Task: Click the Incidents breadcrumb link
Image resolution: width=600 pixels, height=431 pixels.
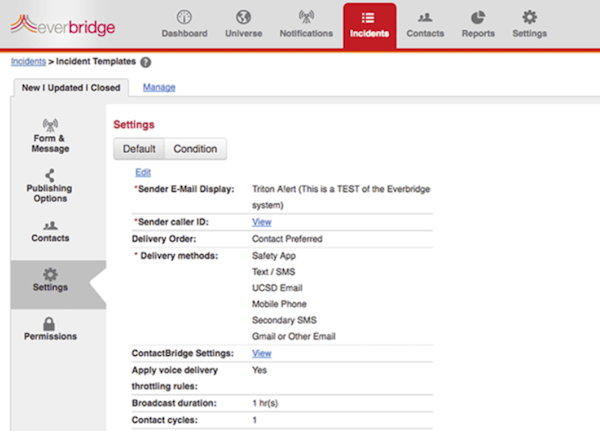Action: point(28,62)
